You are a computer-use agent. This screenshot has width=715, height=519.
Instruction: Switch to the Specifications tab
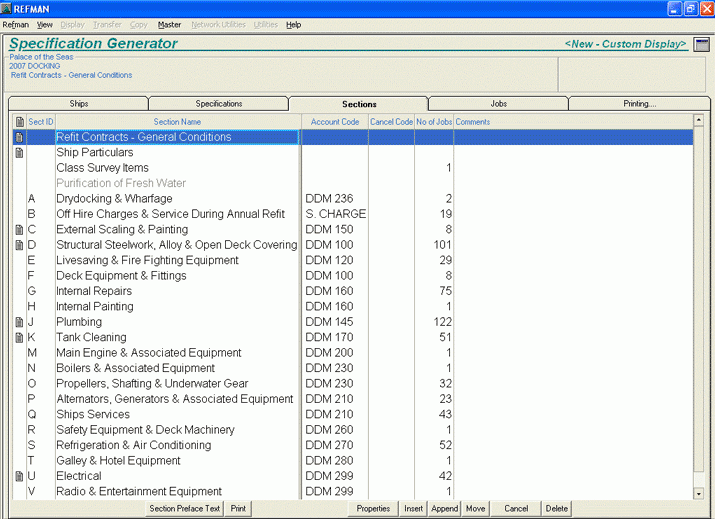click(218, 103)
